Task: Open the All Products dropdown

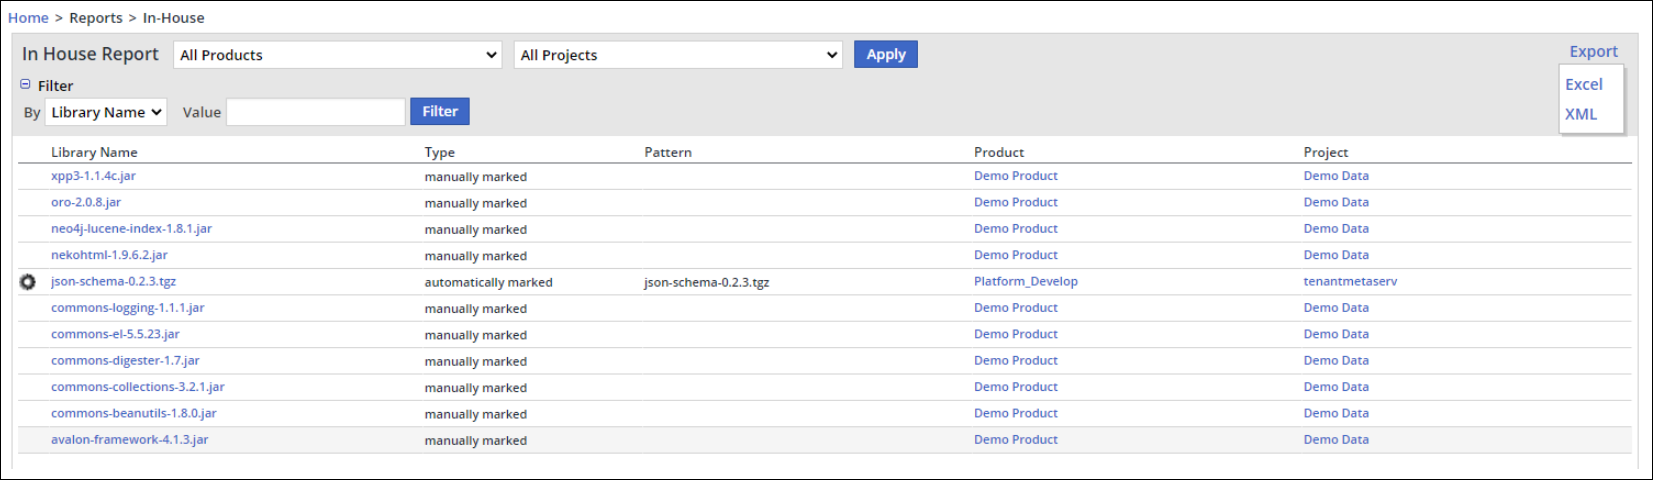Action: point(338,55)
